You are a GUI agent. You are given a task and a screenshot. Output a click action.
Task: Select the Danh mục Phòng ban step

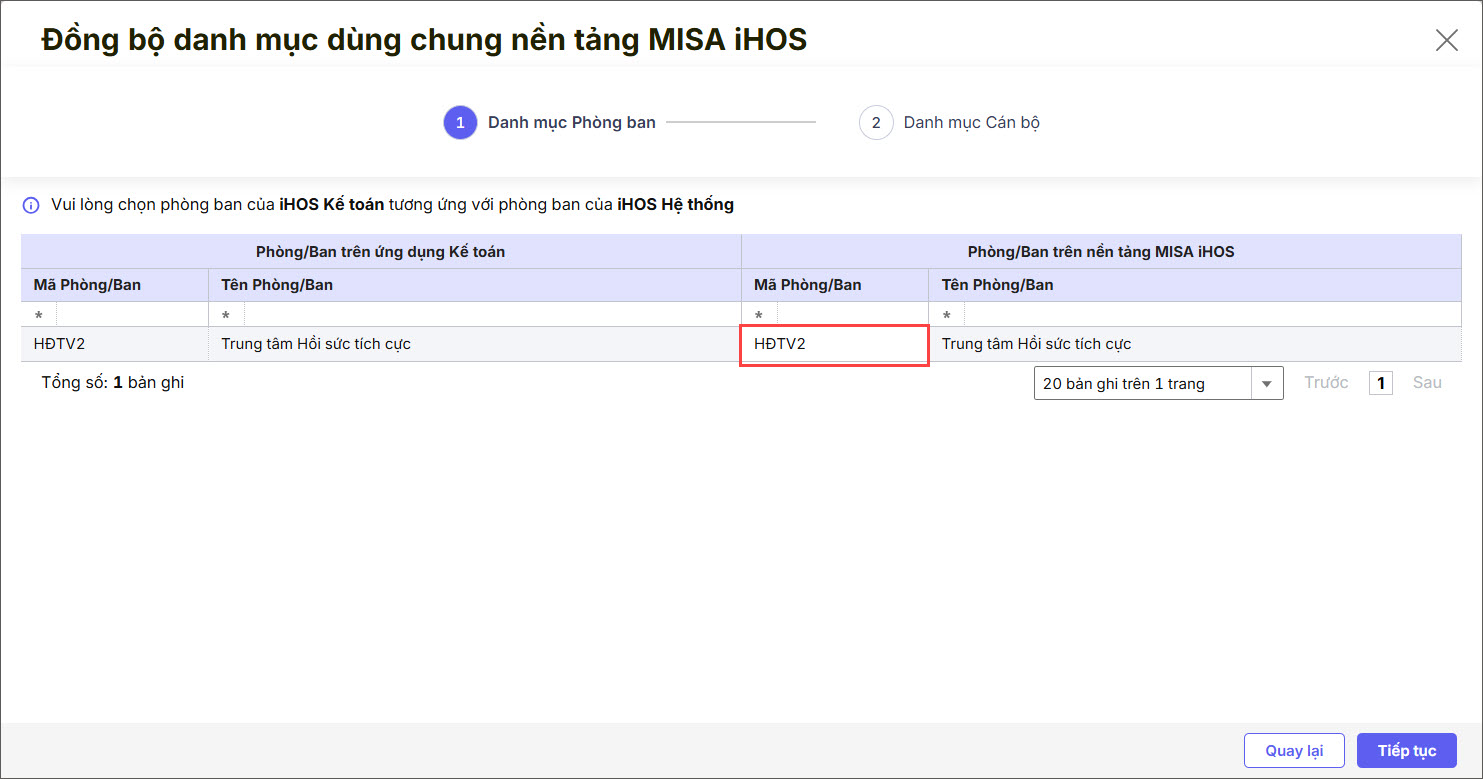571,123
